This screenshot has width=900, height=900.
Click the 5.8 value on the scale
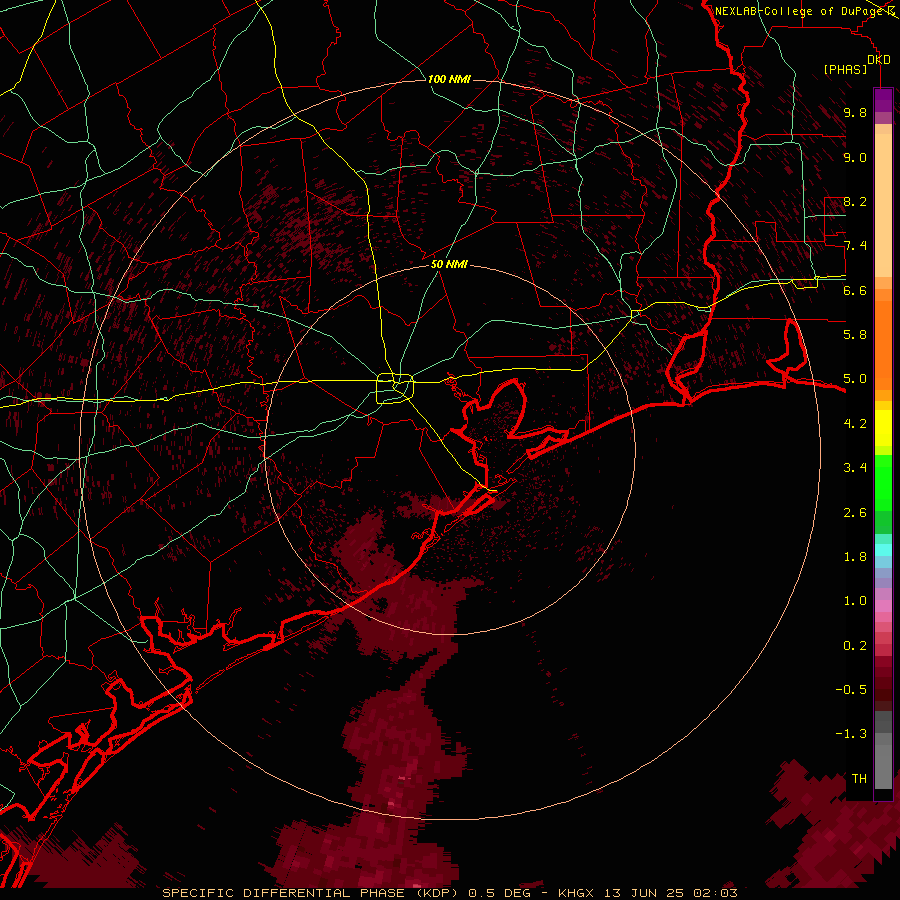855,335
